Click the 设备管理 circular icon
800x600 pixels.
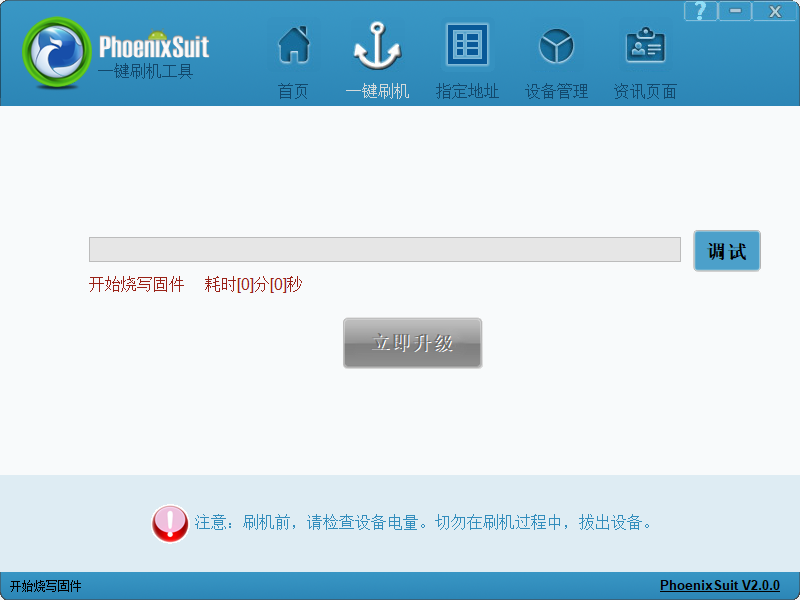[556, 46]
